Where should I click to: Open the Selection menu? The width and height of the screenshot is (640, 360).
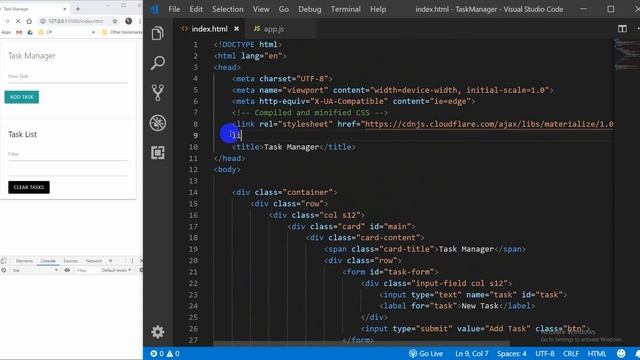[228, 9]
